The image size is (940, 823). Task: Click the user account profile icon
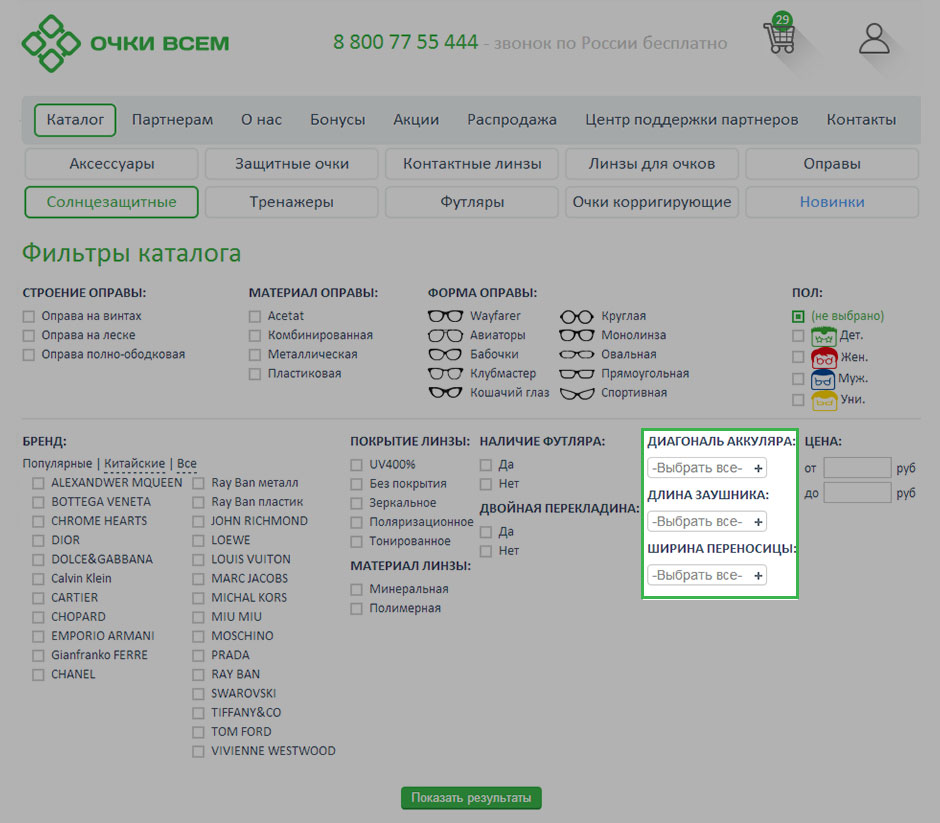pyautogui.click(x=874, y=39)
